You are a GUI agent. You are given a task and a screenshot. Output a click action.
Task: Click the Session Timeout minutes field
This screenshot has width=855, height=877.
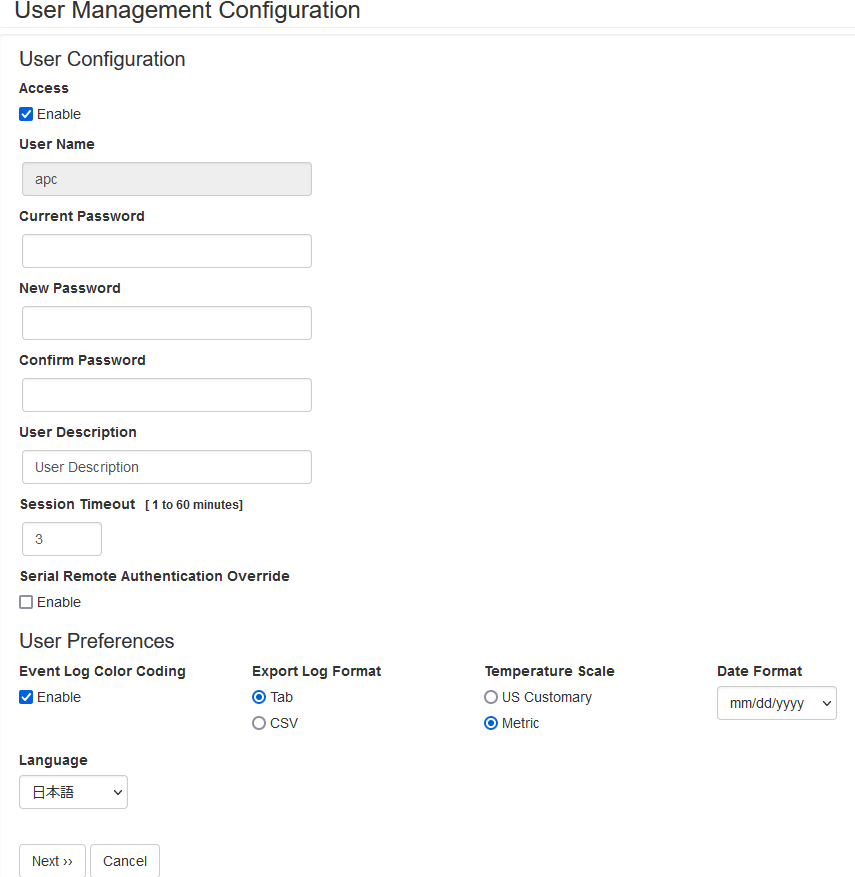pyautogui.click(x=62, y=539)
